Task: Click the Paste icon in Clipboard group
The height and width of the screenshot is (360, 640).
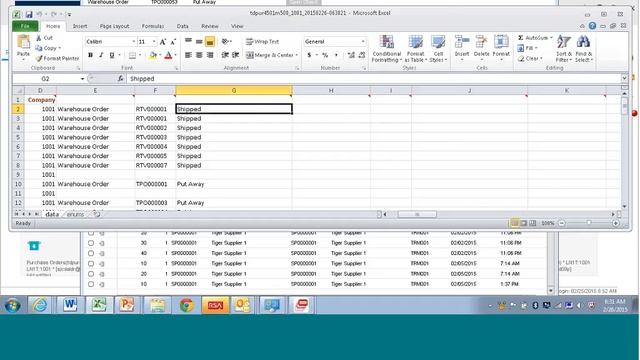Action: [23, 42]
